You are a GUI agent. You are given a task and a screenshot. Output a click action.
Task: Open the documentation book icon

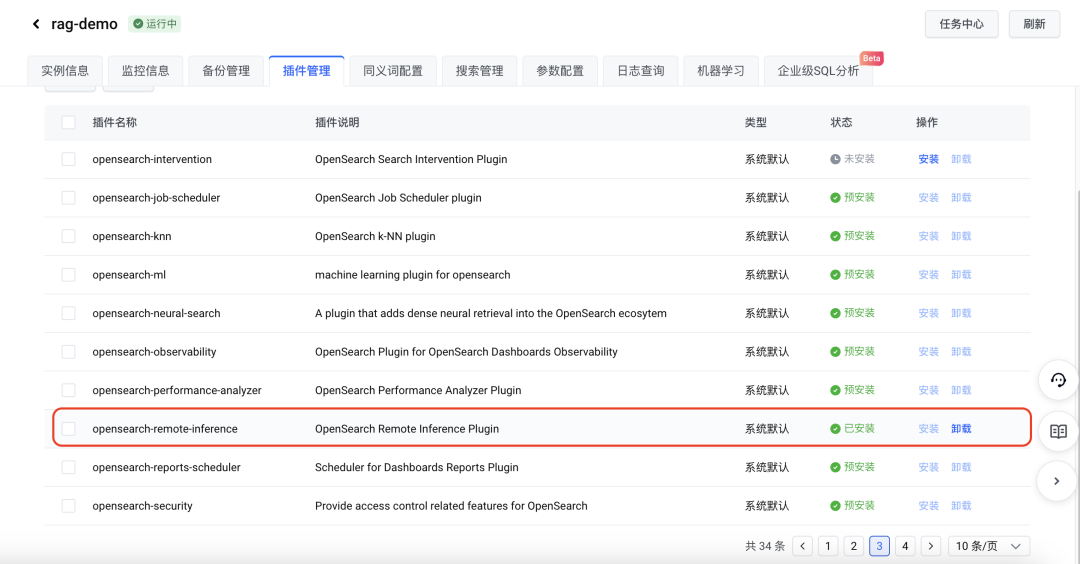(1058, 431)
